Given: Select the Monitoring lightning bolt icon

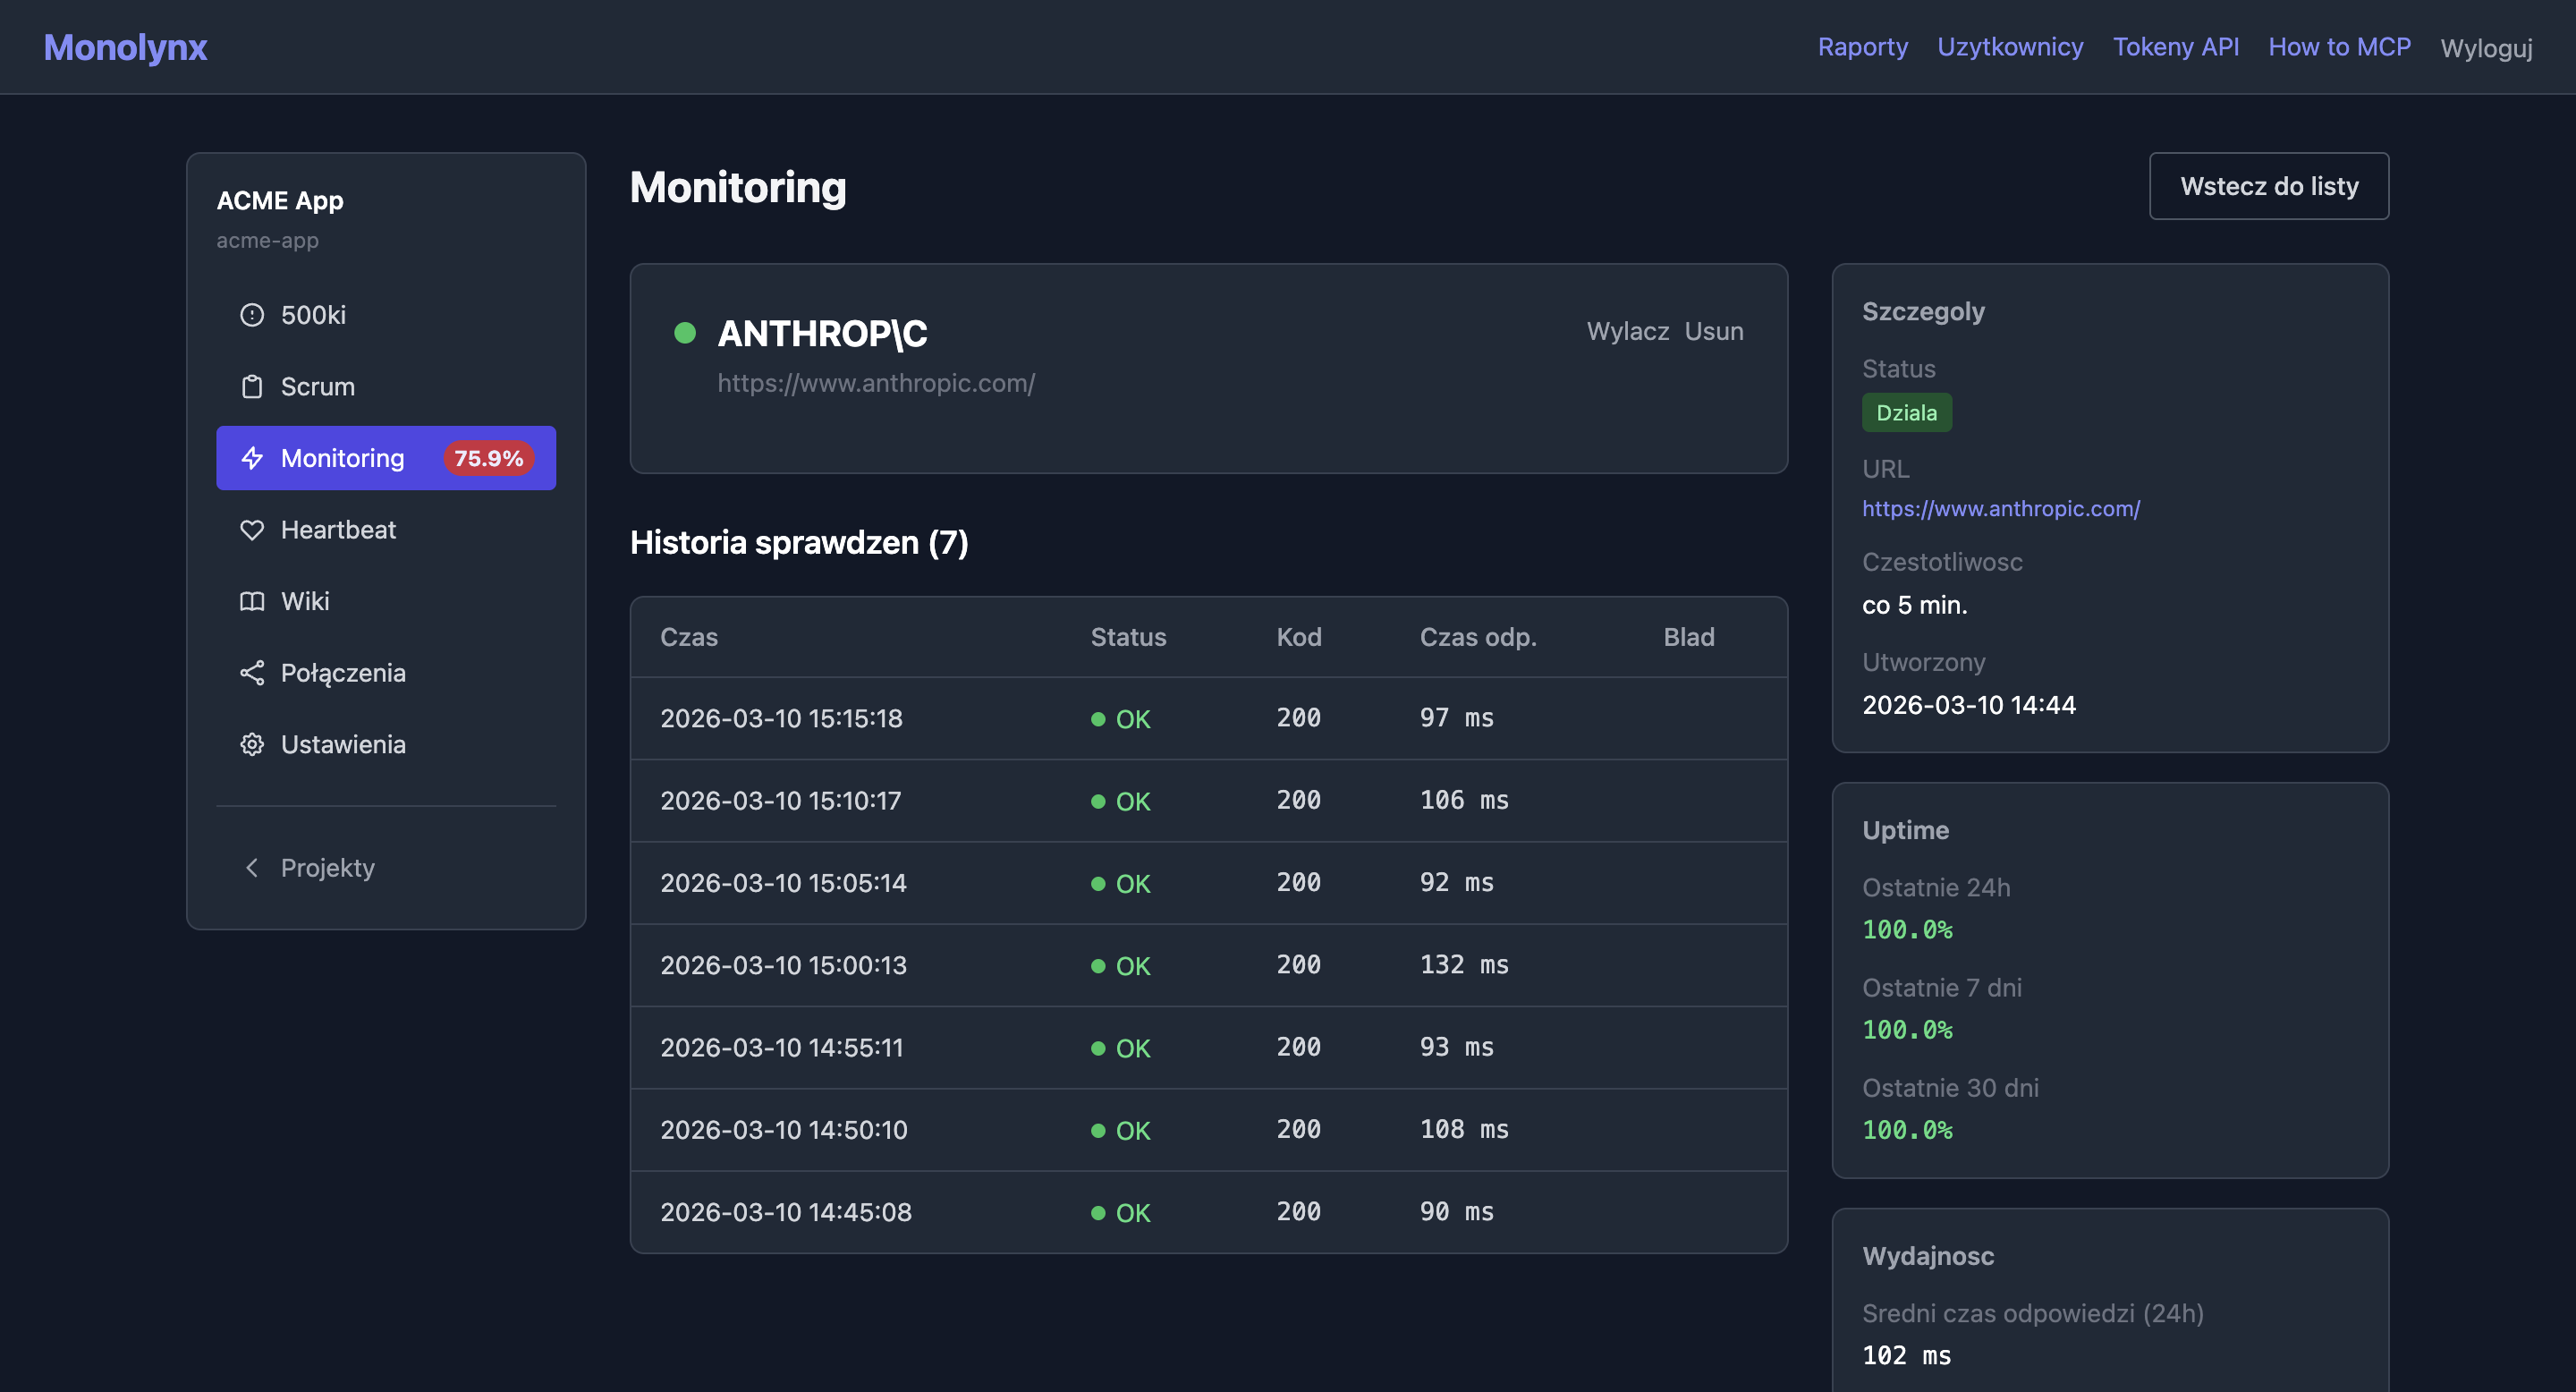Looking at the screenshot, I should click(x=252, y=458).
